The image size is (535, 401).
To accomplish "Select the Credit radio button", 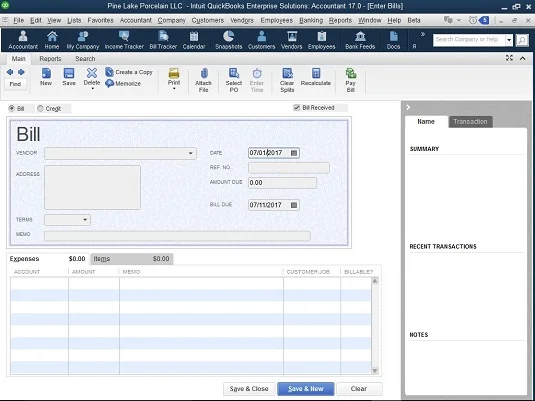I will [x=40, y=109].
